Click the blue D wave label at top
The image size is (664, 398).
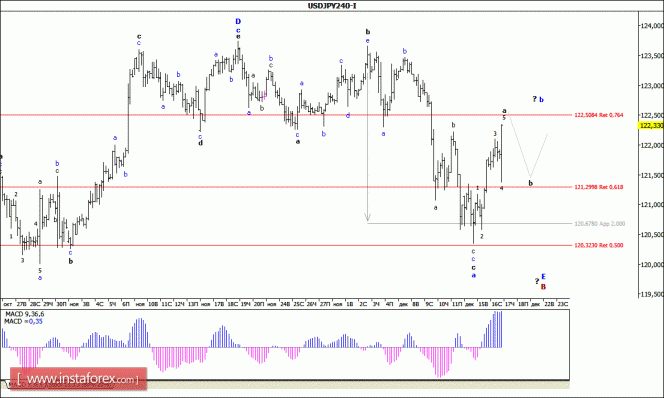[238, 22]
